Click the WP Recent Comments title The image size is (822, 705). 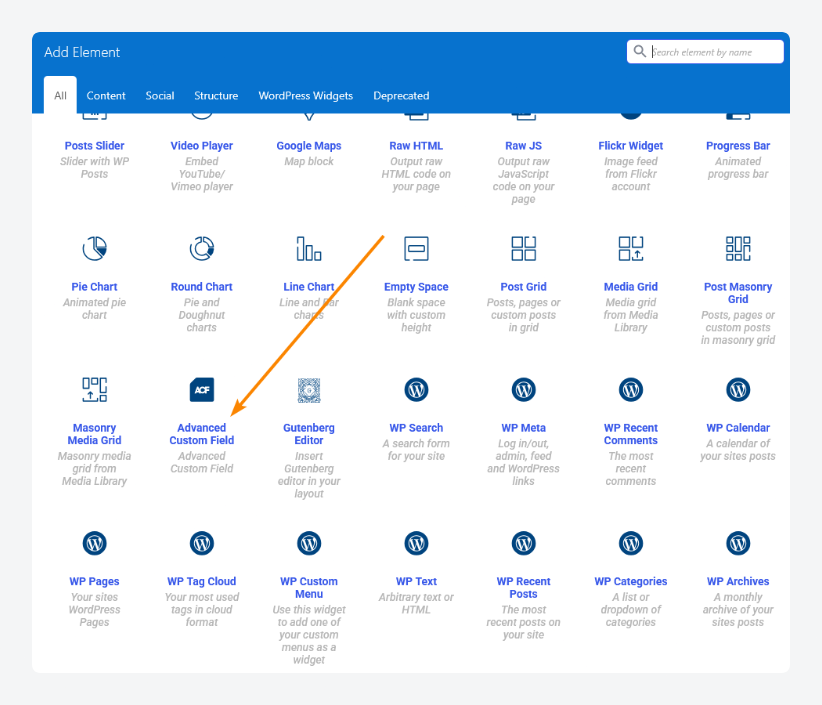(x=631, y=434)
